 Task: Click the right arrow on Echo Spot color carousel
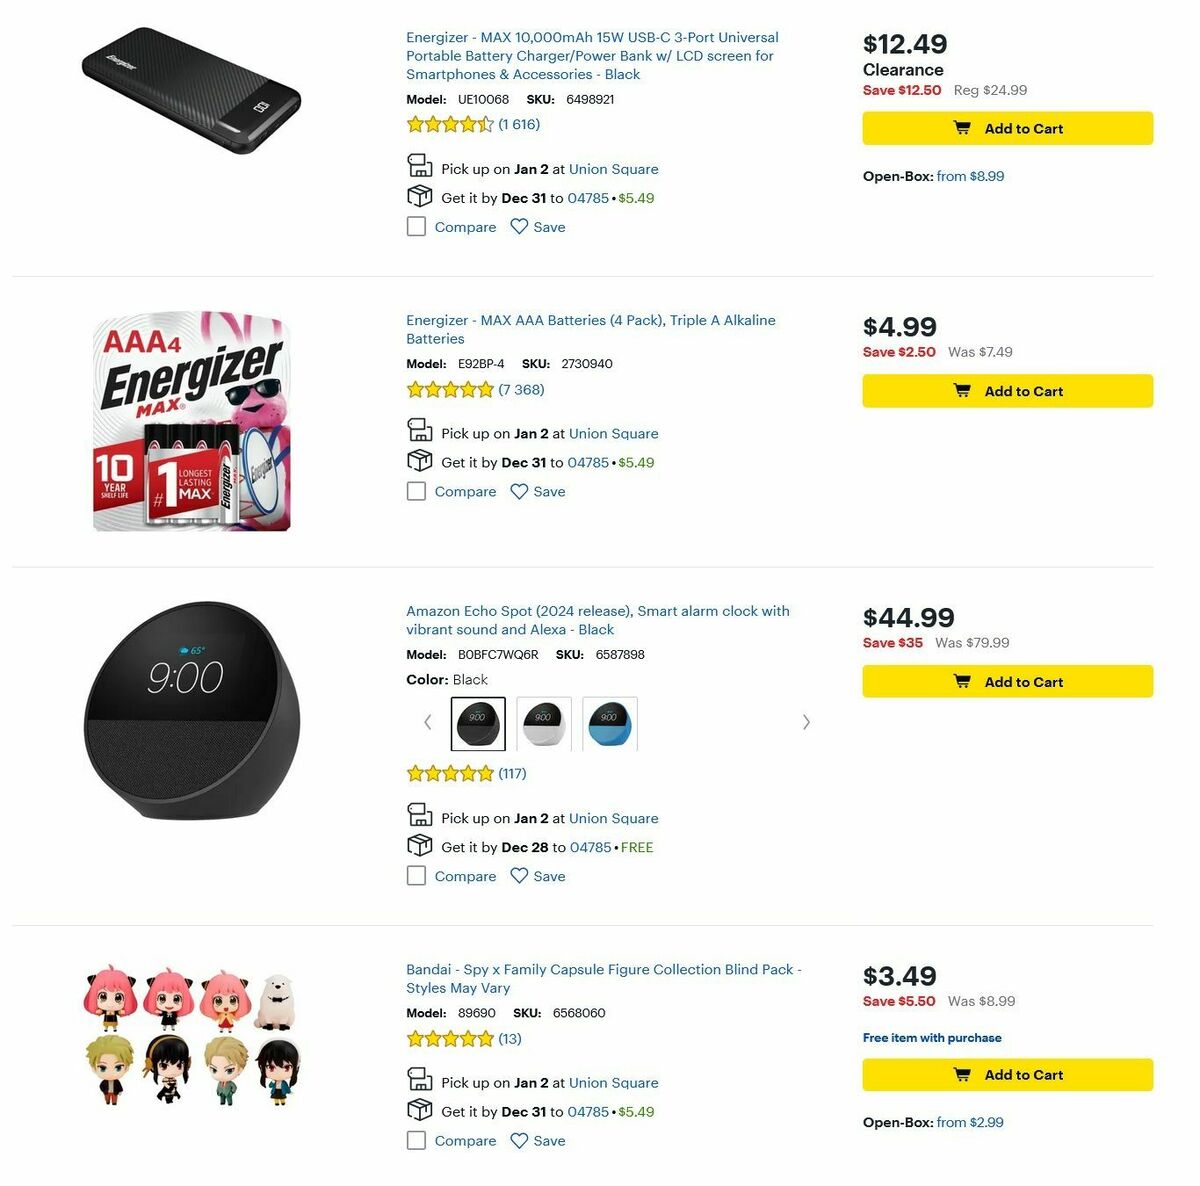click(806, 722)
